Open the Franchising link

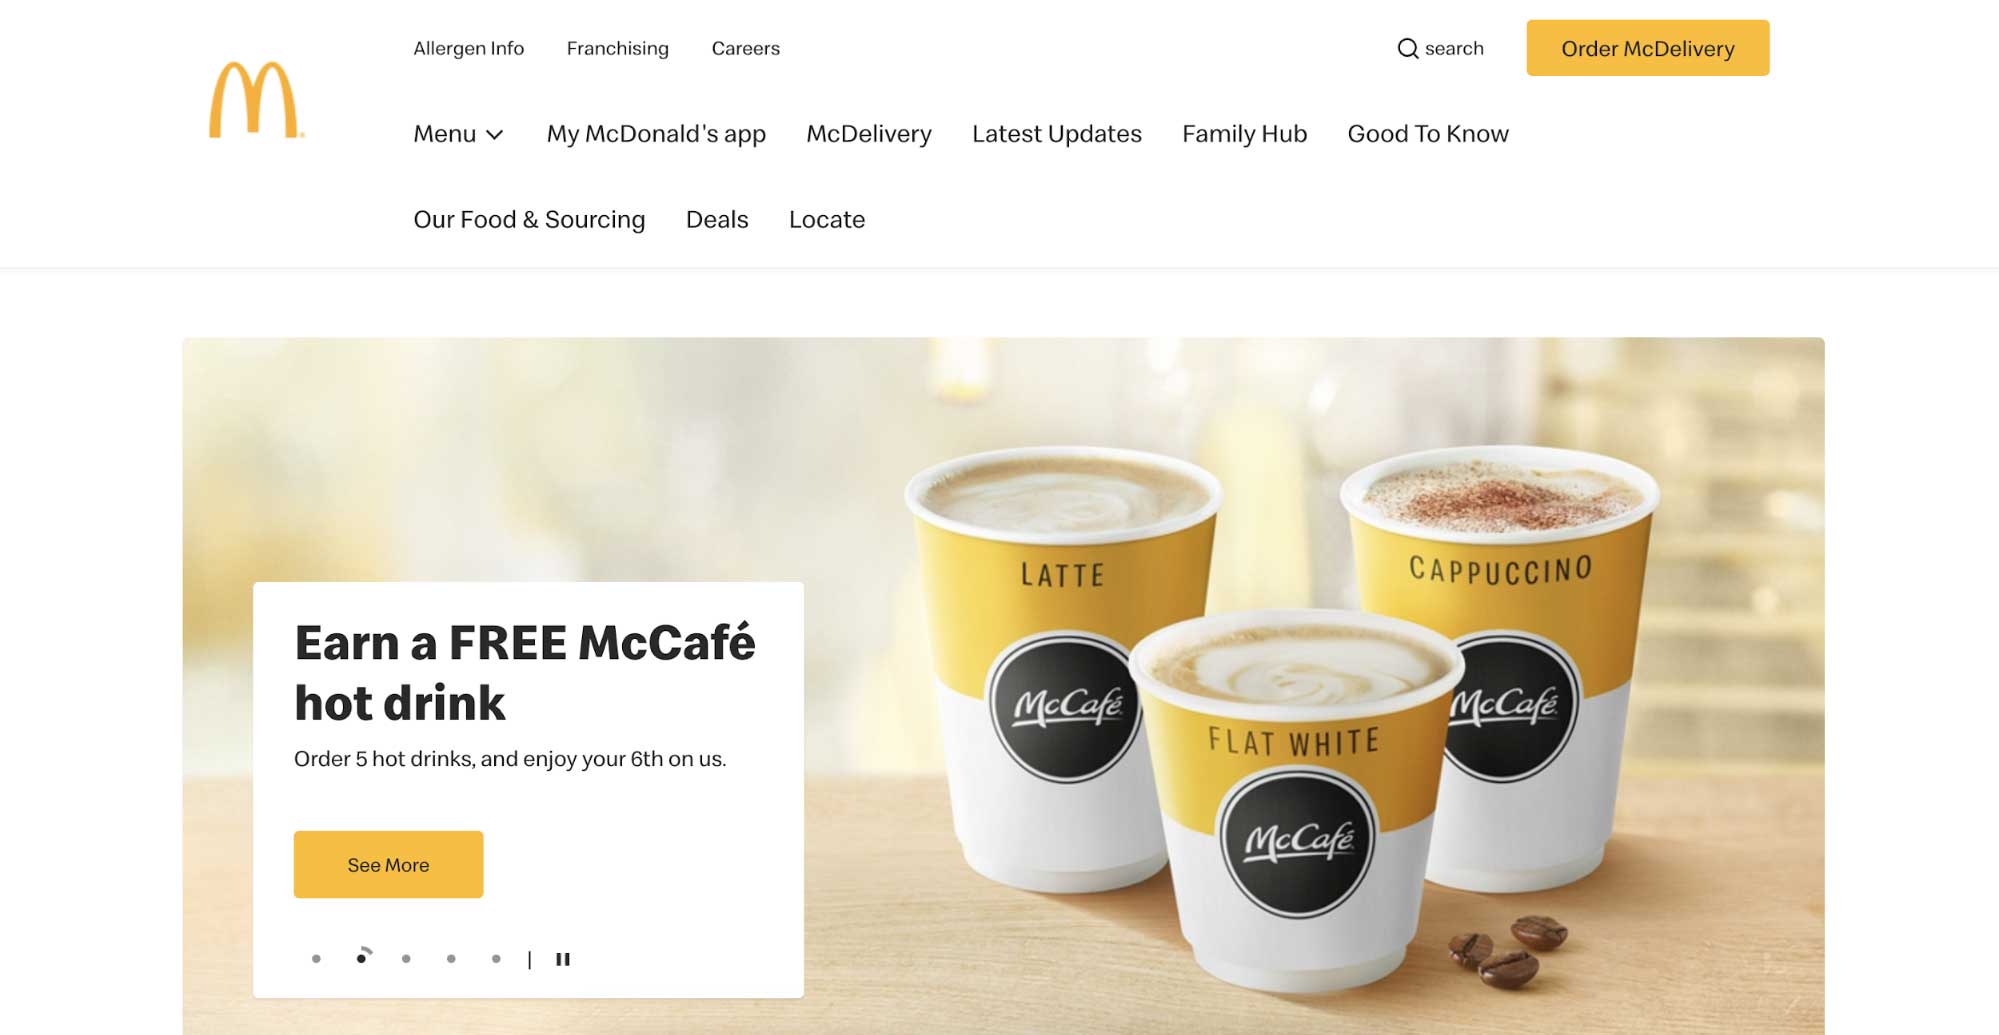617,48
